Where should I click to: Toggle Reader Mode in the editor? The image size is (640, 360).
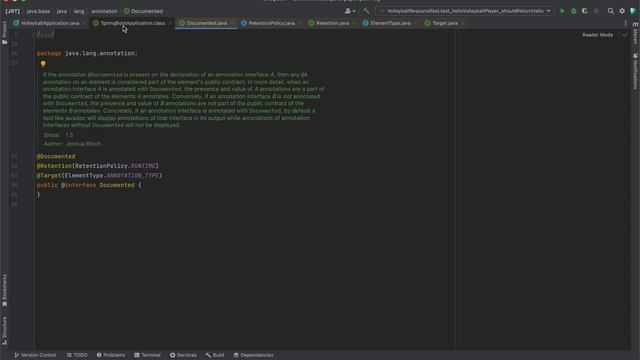click(x=597, y=35)
